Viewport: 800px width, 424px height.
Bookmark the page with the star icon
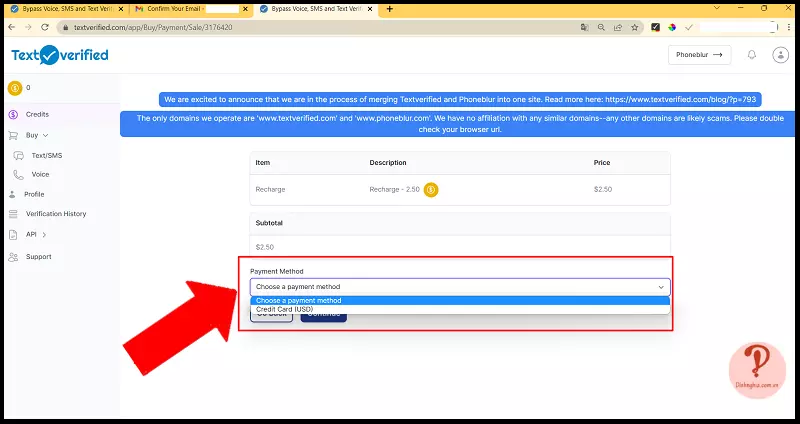coord(634,28)
